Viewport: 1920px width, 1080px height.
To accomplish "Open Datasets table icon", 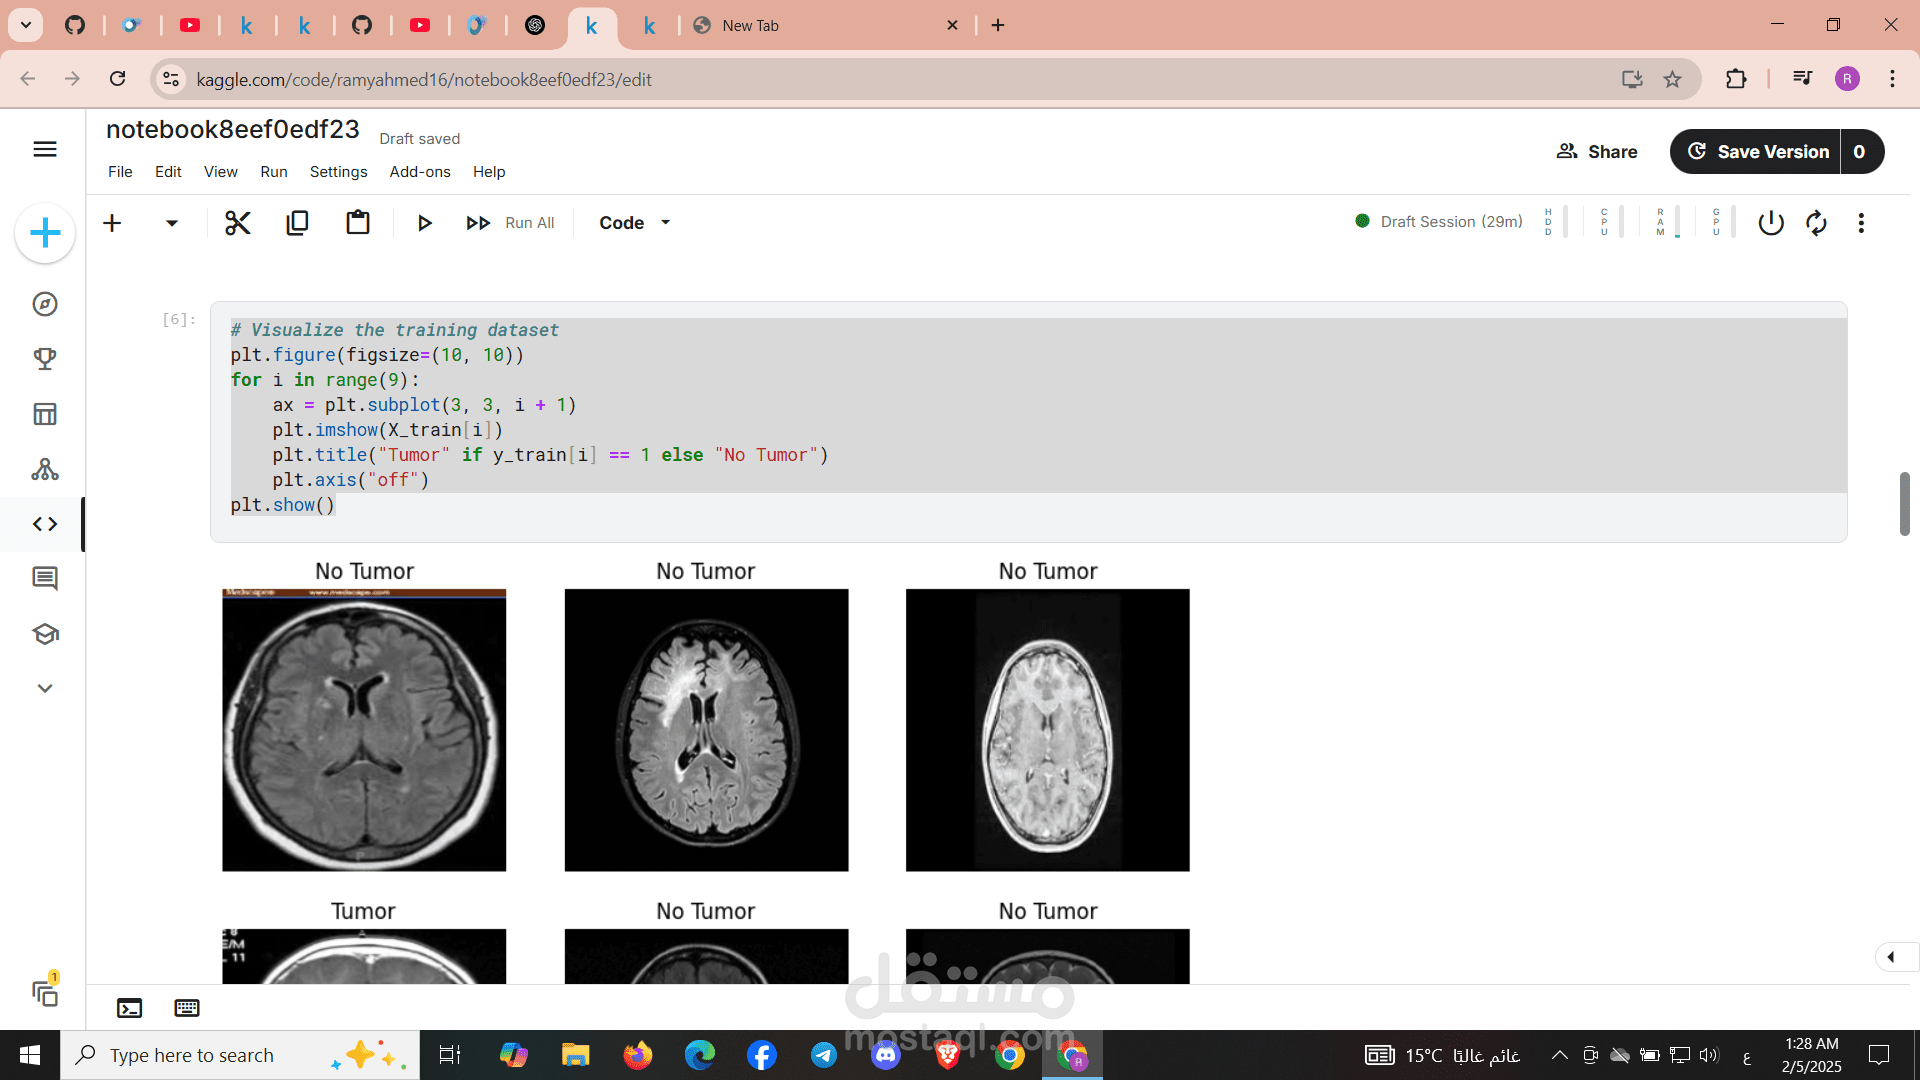I will [45, 414].
